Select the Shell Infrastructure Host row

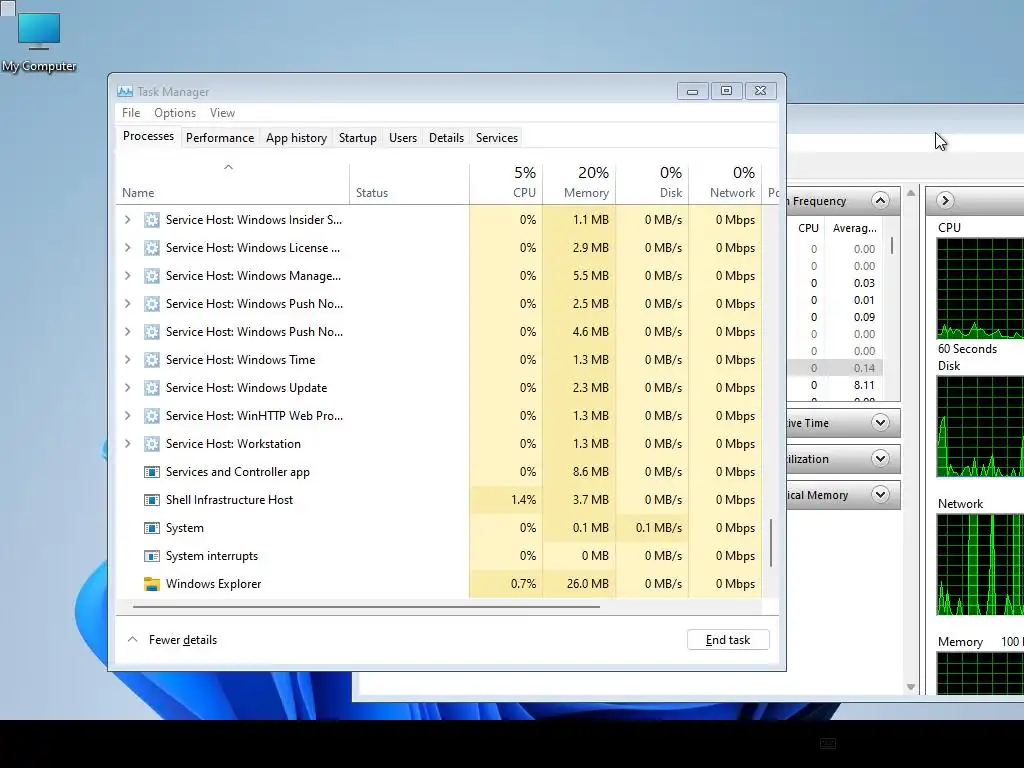[x=439, y=500]
